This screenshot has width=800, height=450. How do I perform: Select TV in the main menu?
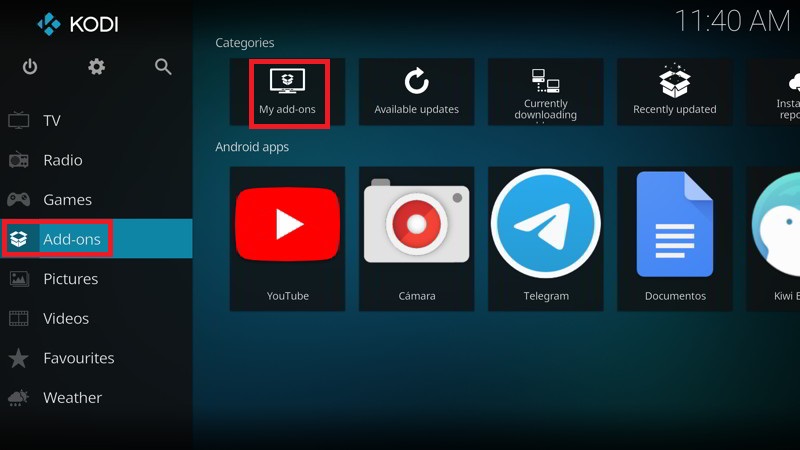click(x=52, y=121)
